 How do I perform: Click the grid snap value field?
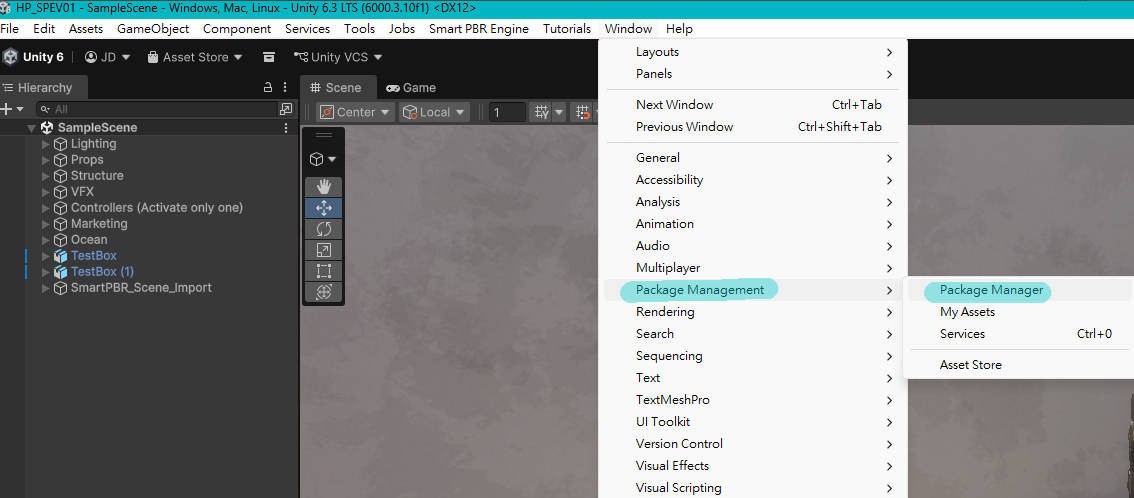[508, 112]
